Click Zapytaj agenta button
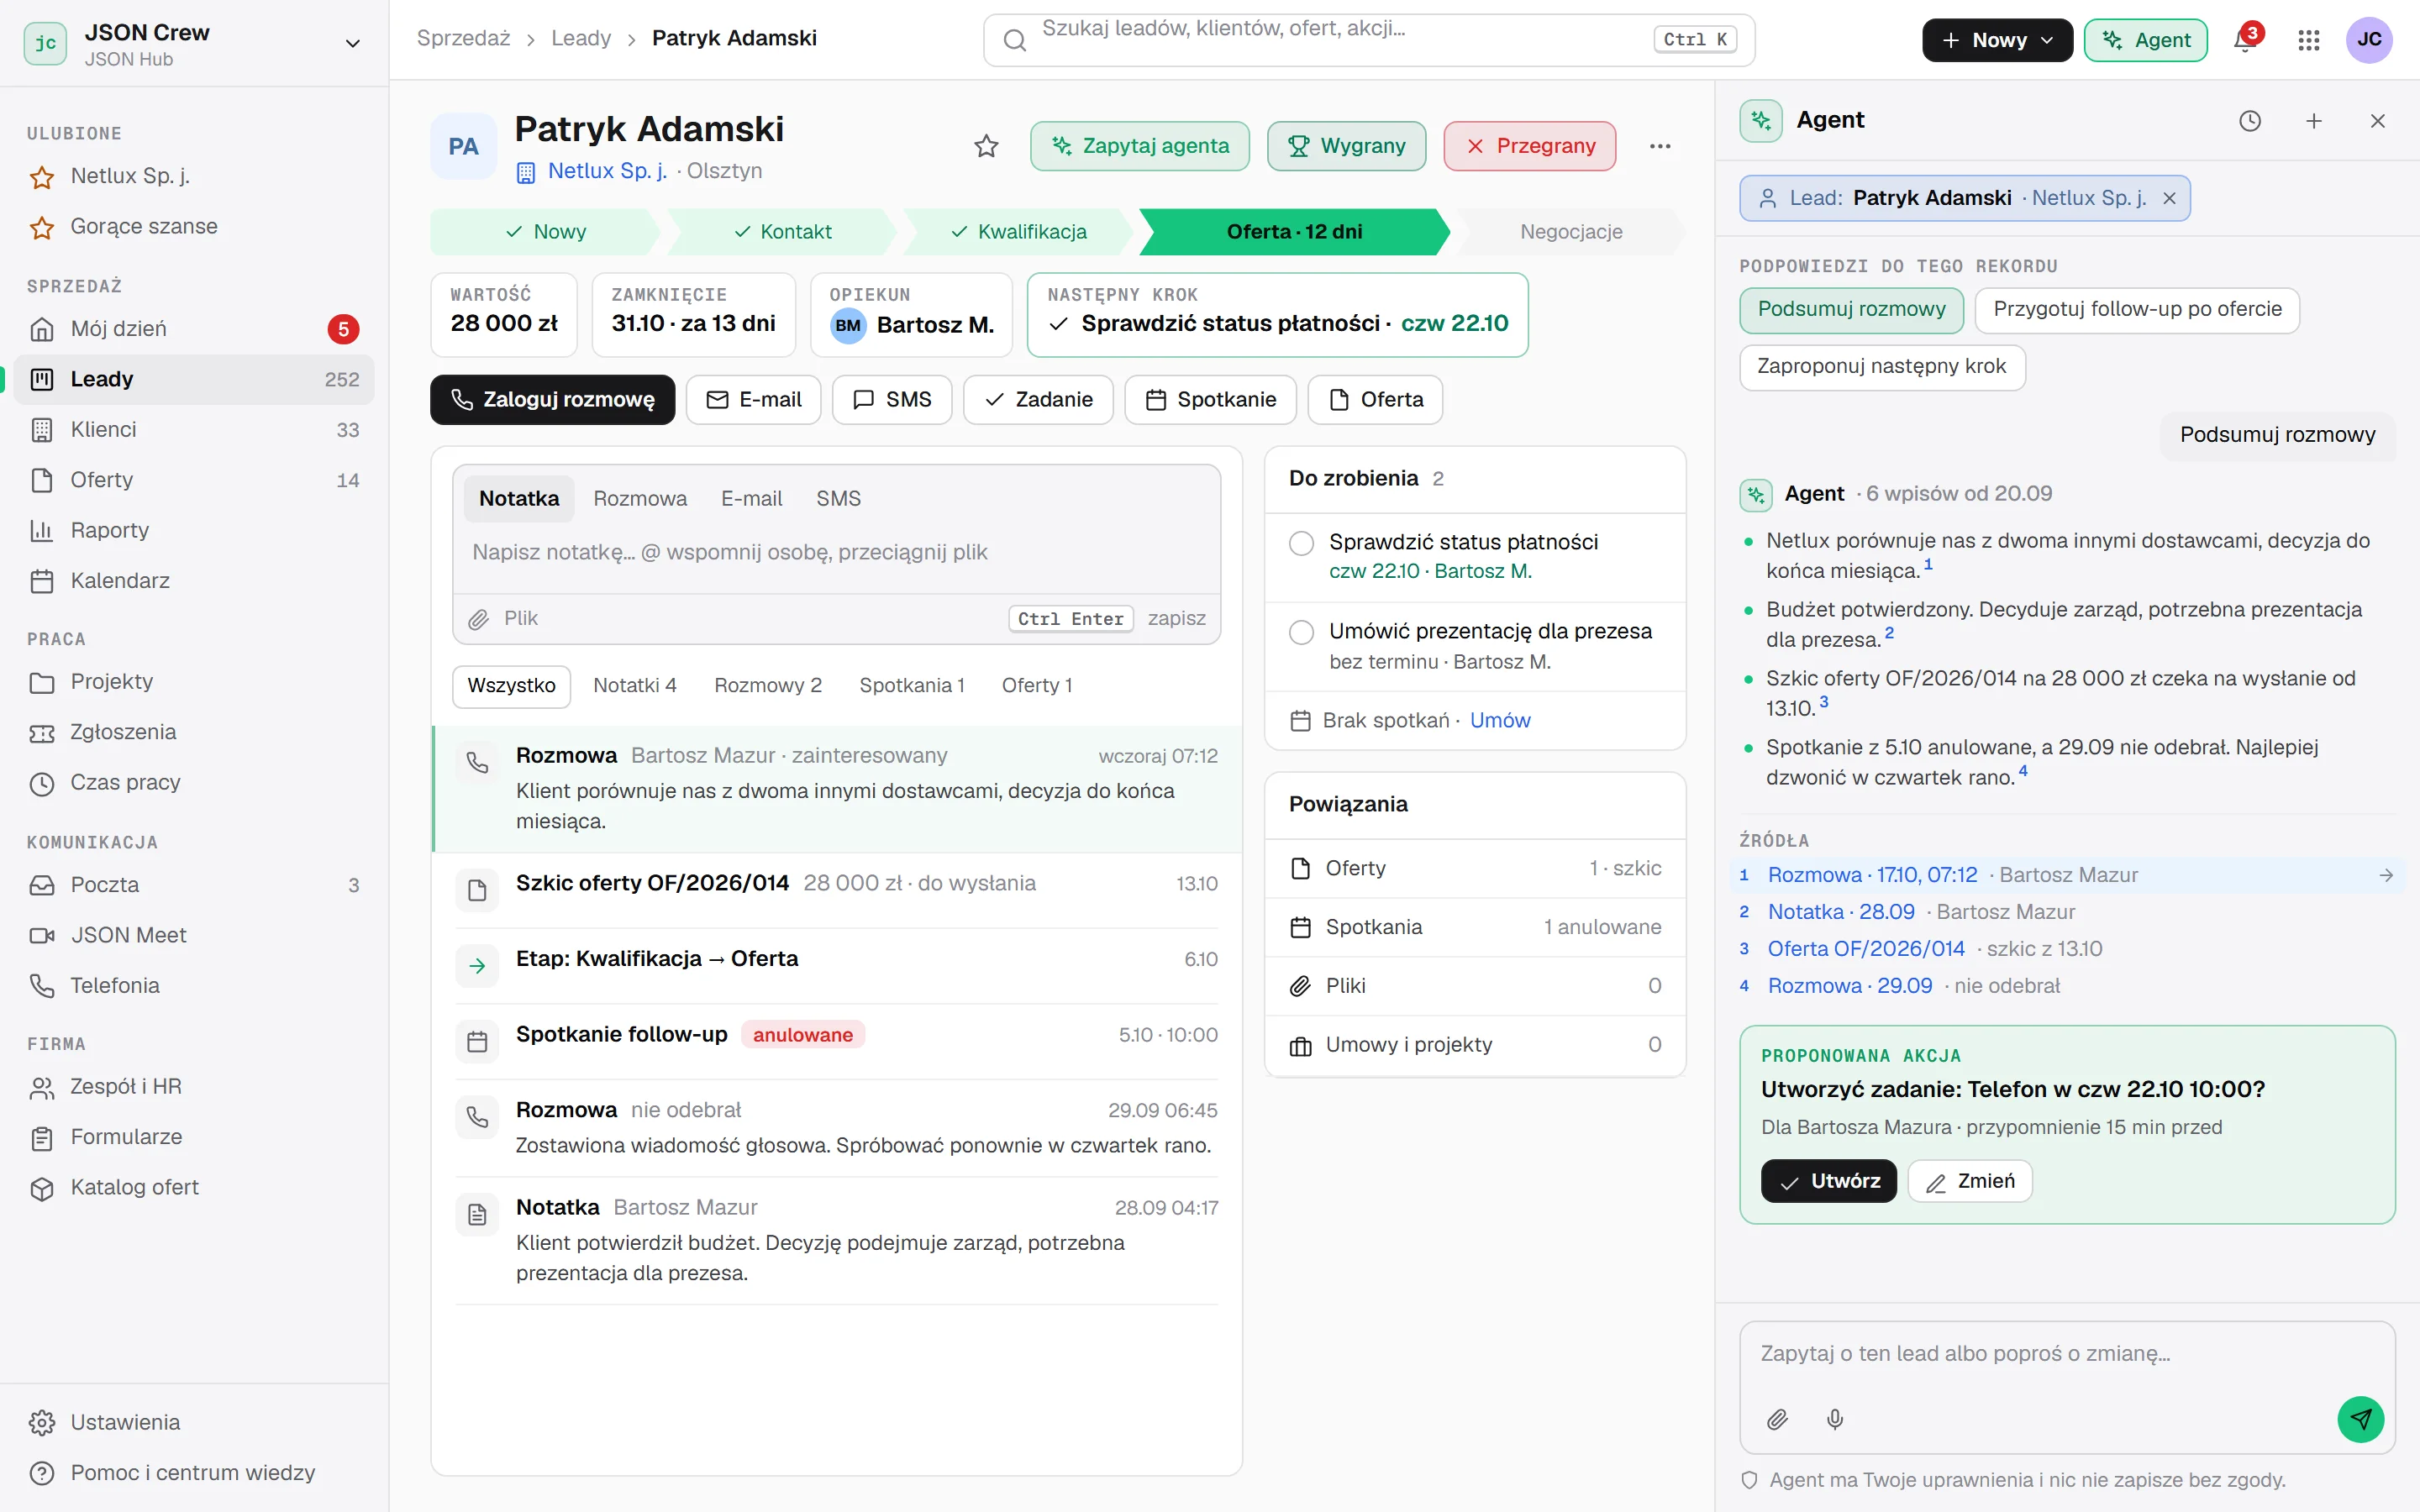The height and width of the screenshot is (1512, 2420). tap(1140, 146)
